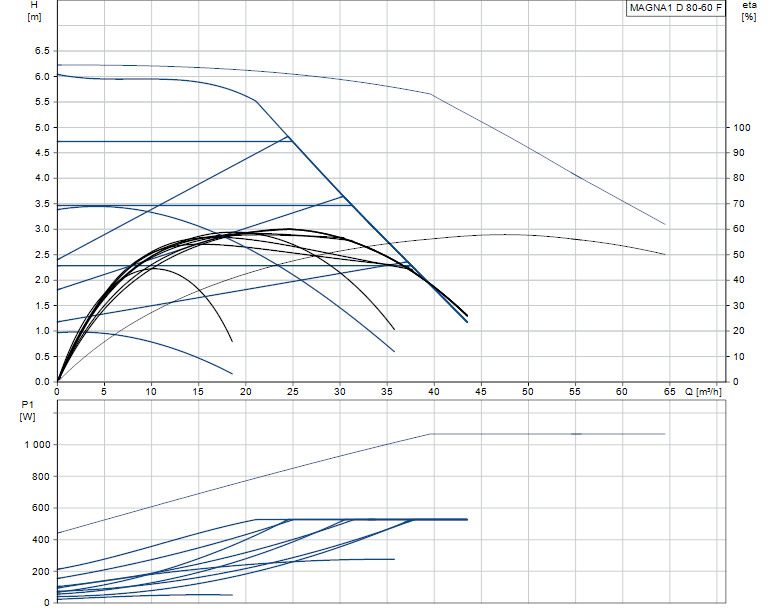The width and height of the screenshot is (774, 611).
Task: Select the 60 tick on the eta axis
Action: pyautogui.click(x=738, y=229)
